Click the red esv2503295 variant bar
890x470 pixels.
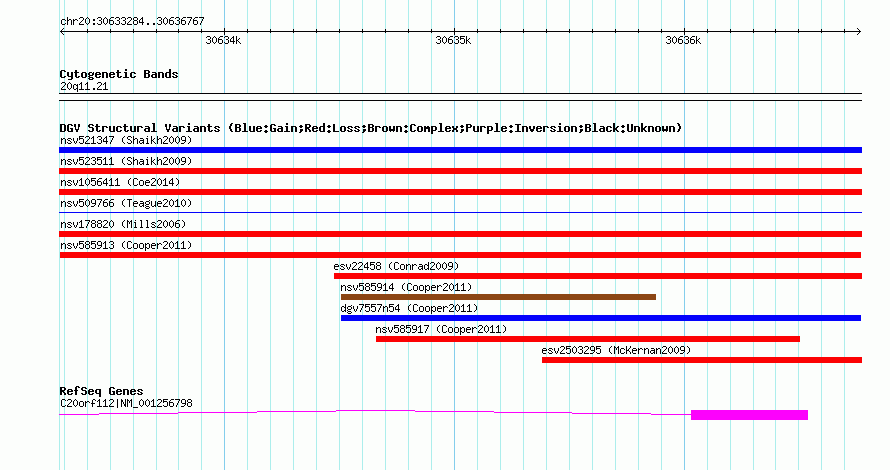(702, 360)
